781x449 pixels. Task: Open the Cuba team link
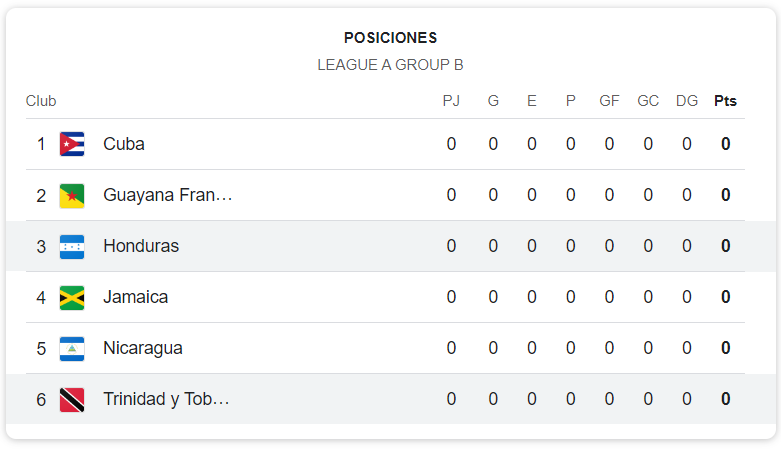pos(124,144)
